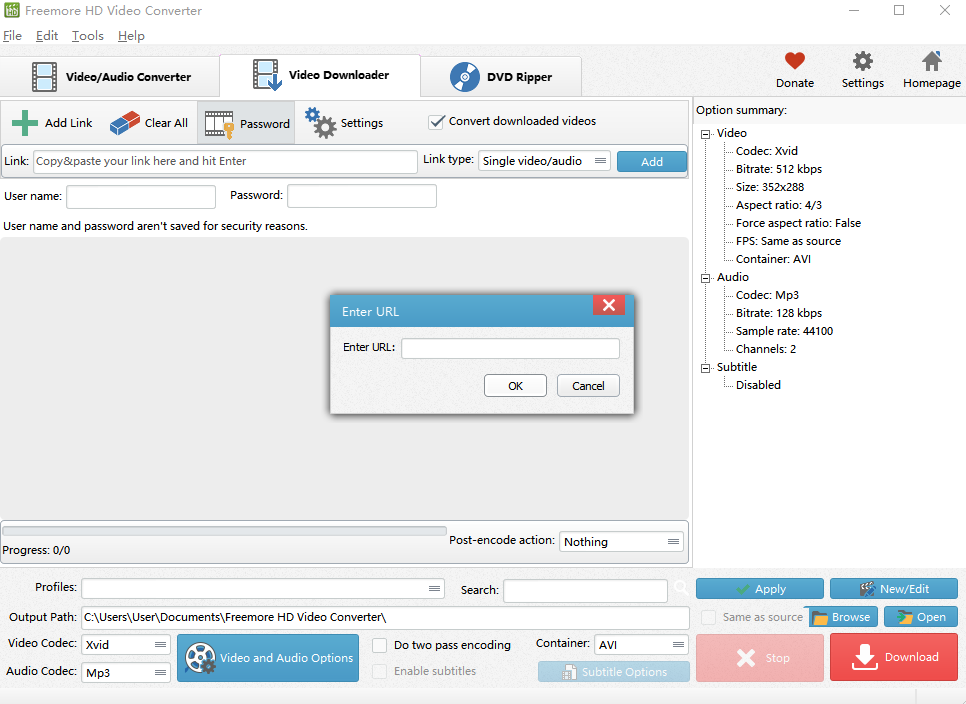
Task: Click the Freemore HD app title icon
Action: point(12,10)
